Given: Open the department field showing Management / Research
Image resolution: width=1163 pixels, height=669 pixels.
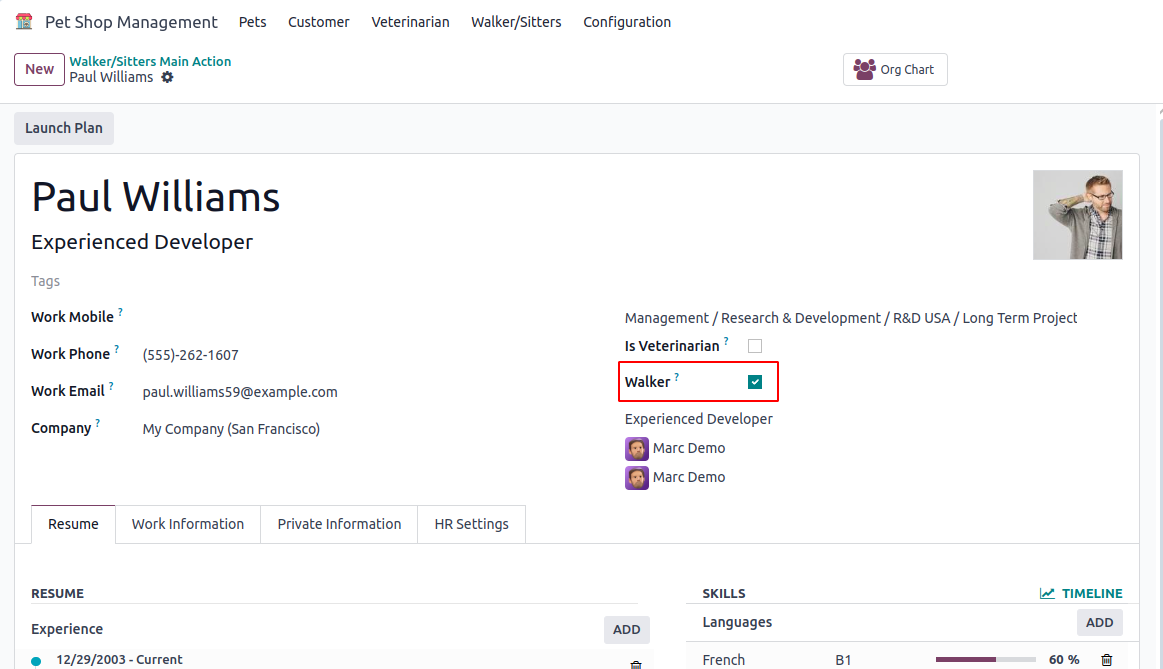Looking at the screenshot, I should (851, 317).
